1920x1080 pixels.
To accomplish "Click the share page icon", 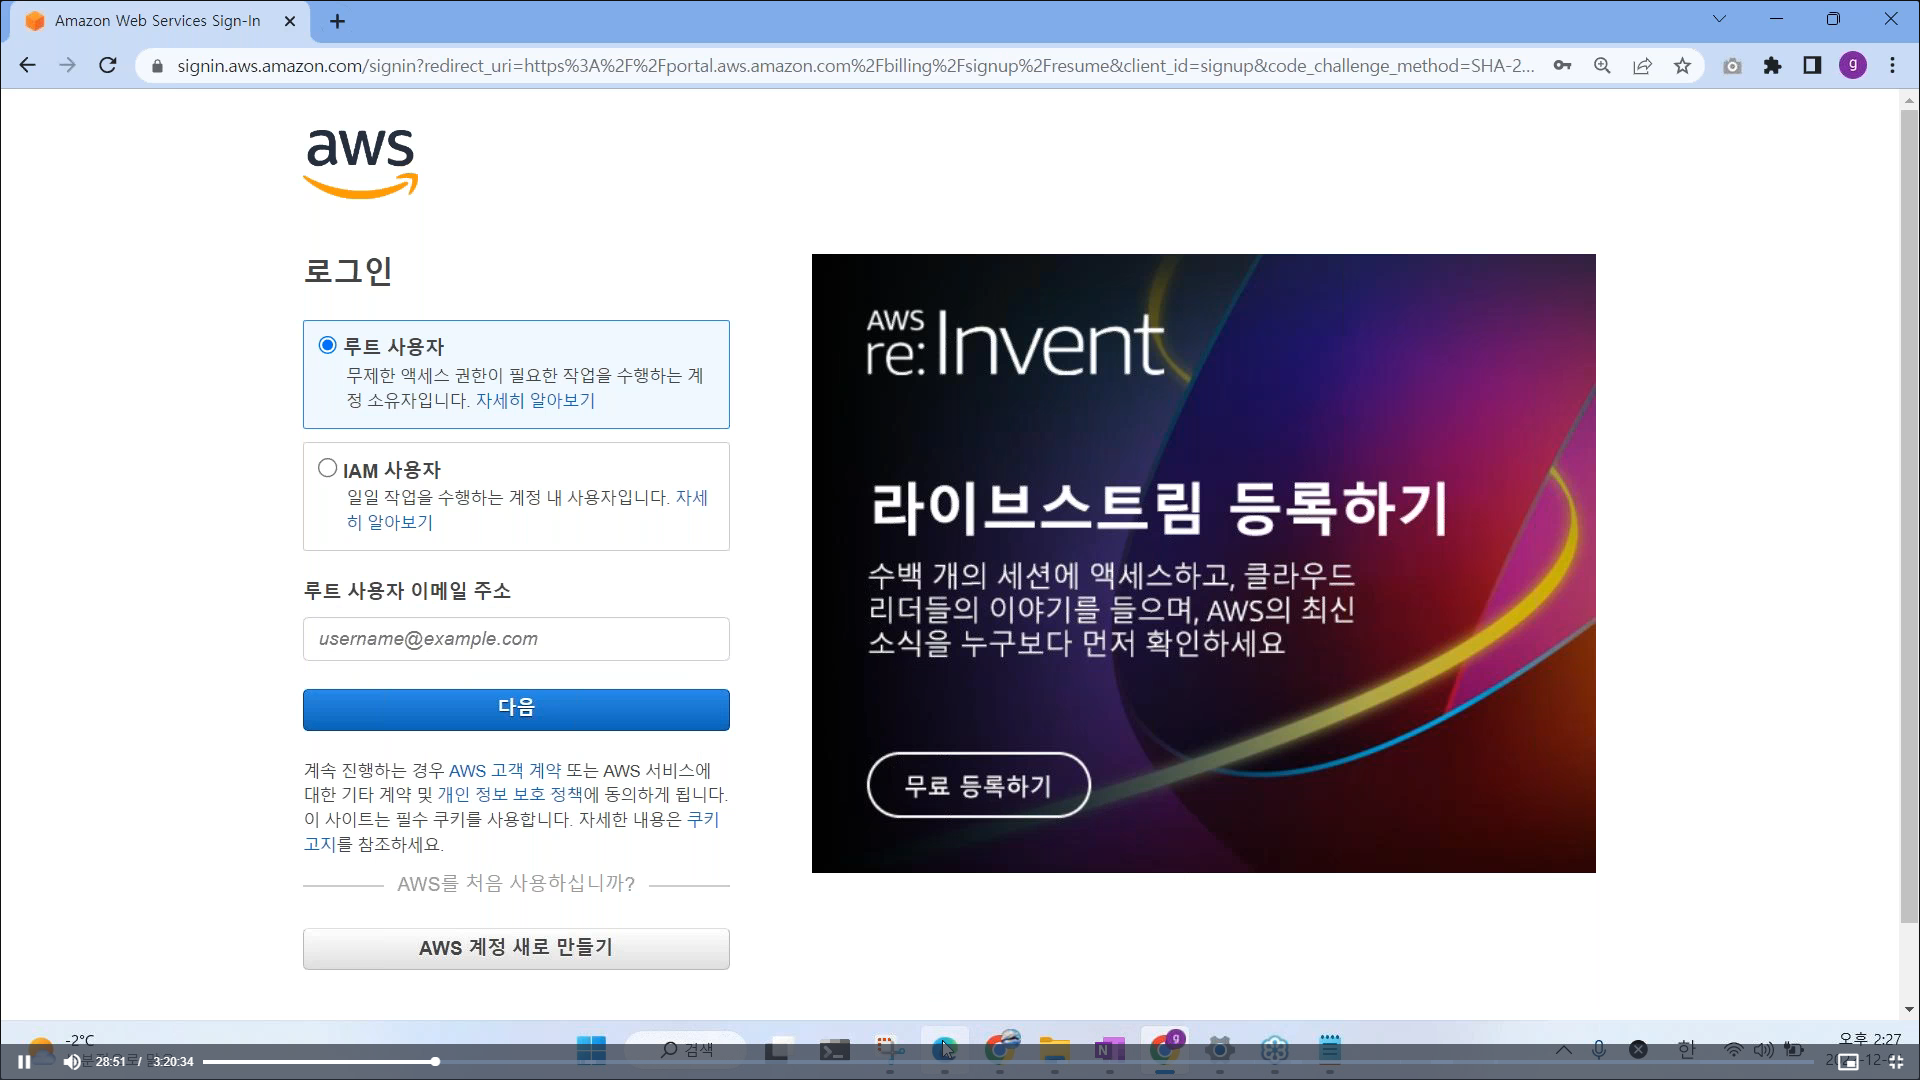I will point(1642,66).
